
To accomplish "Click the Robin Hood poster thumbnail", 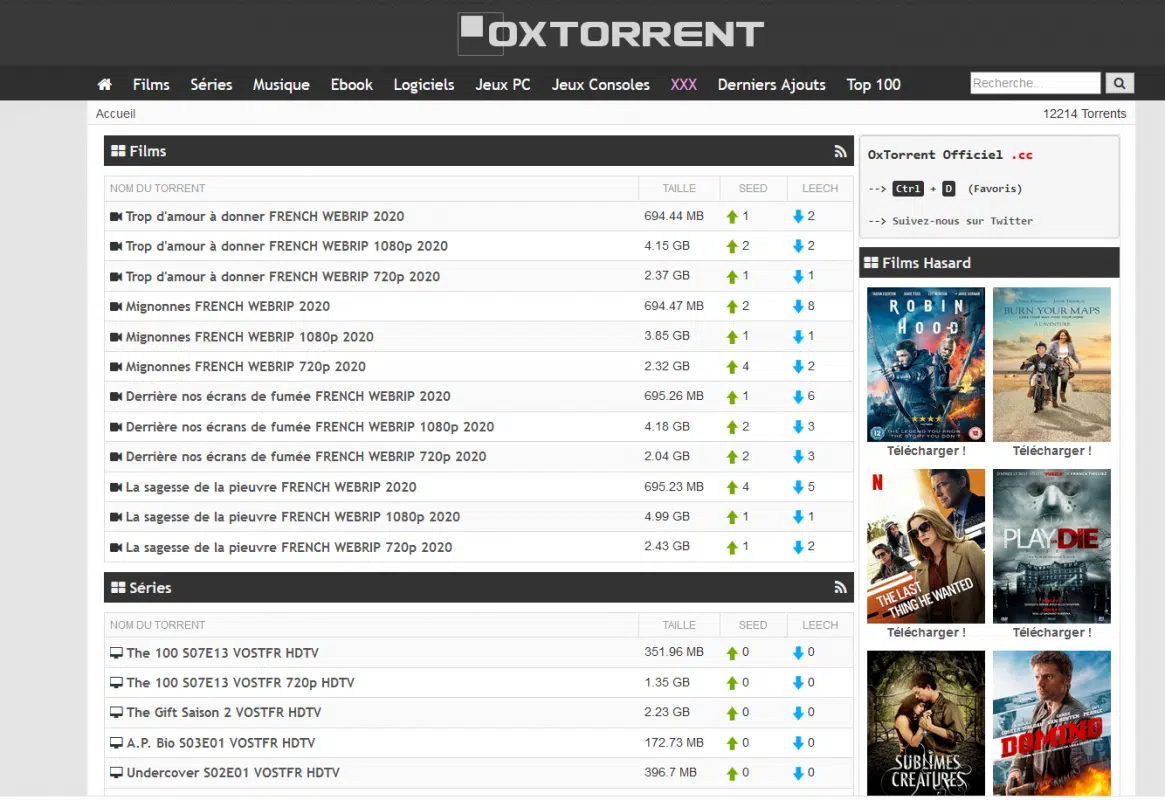I will (926, 364).
